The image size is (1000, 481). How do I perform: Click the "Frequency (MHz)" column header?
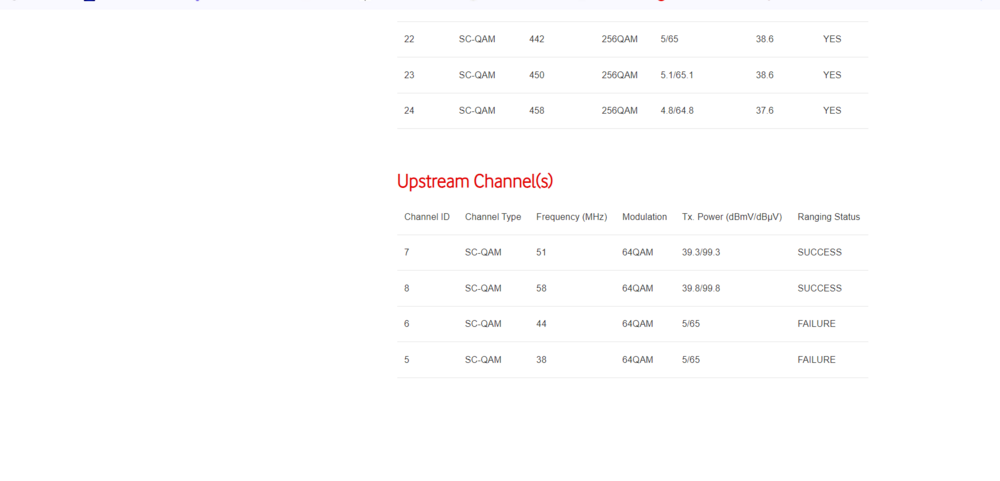(571, 217)
